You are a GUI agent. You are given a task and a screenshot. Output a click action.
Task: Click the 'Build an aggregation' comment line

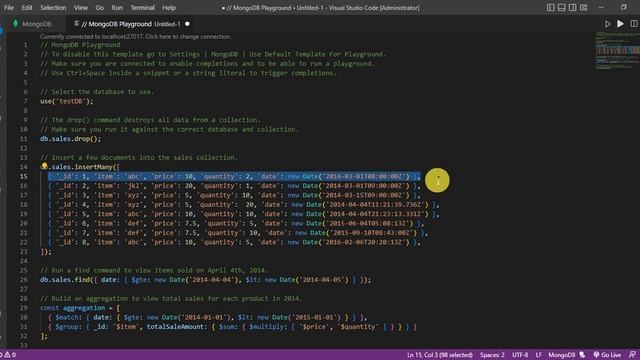click(171, 298)
